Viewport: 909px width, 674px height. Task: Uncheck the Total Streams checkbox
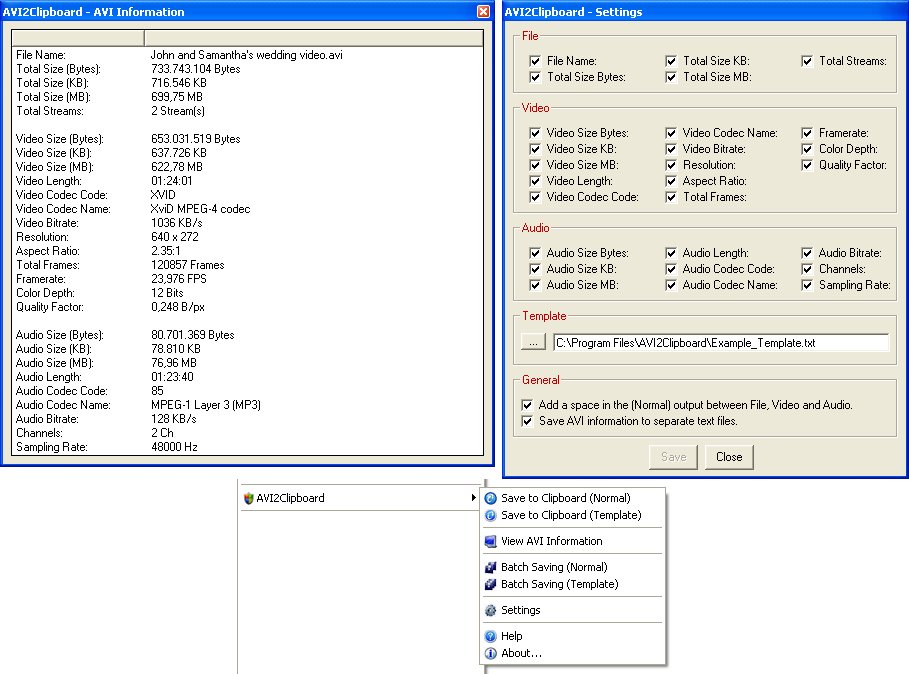tap(807, 61)
